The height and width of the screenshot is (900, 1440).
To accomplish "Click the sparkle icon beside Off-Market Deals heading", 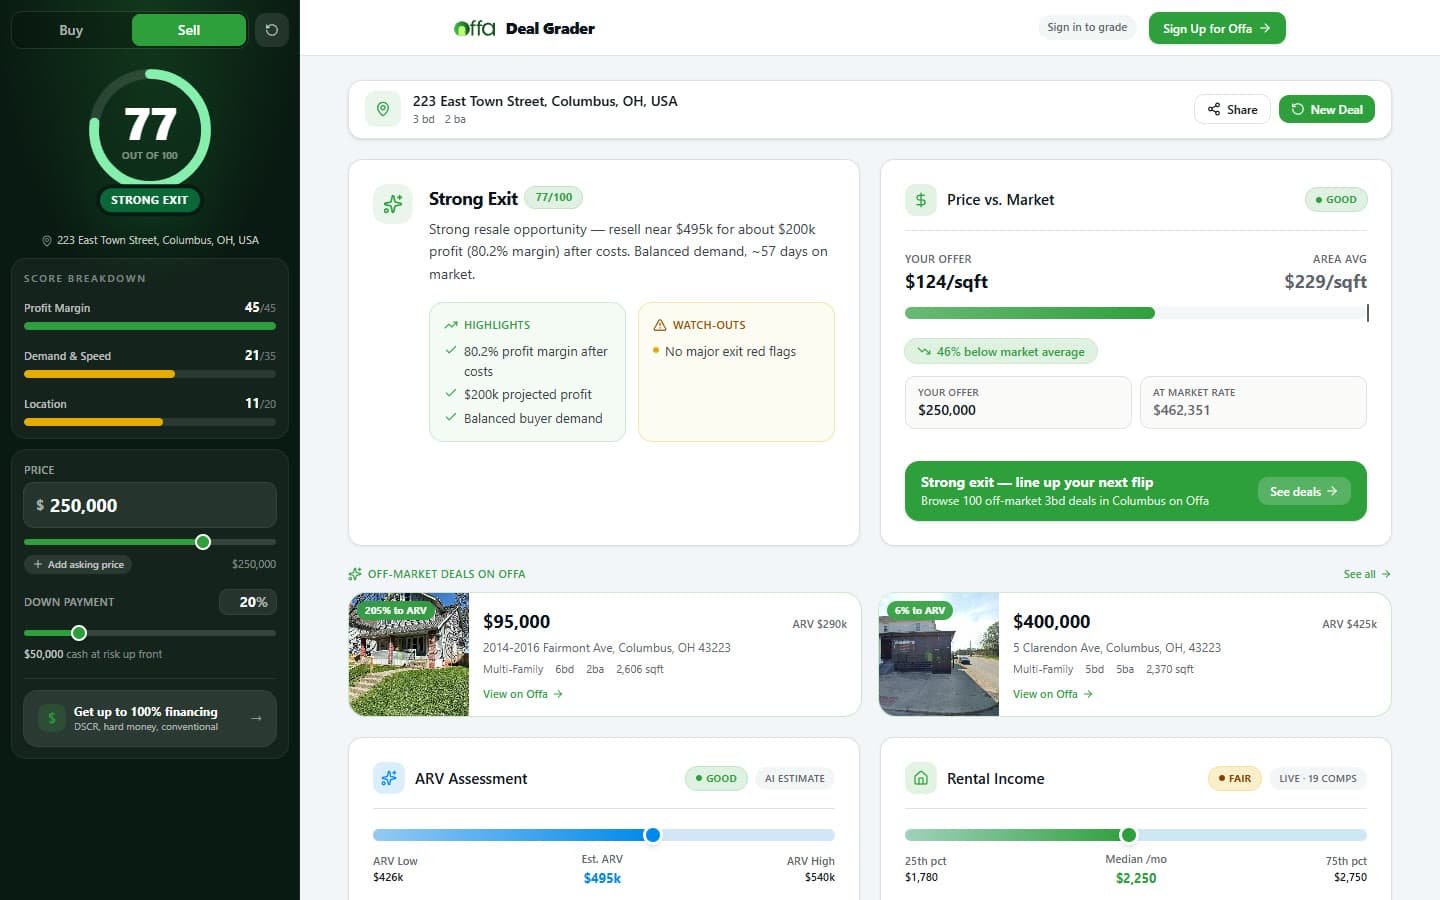I will pos(355,574).
